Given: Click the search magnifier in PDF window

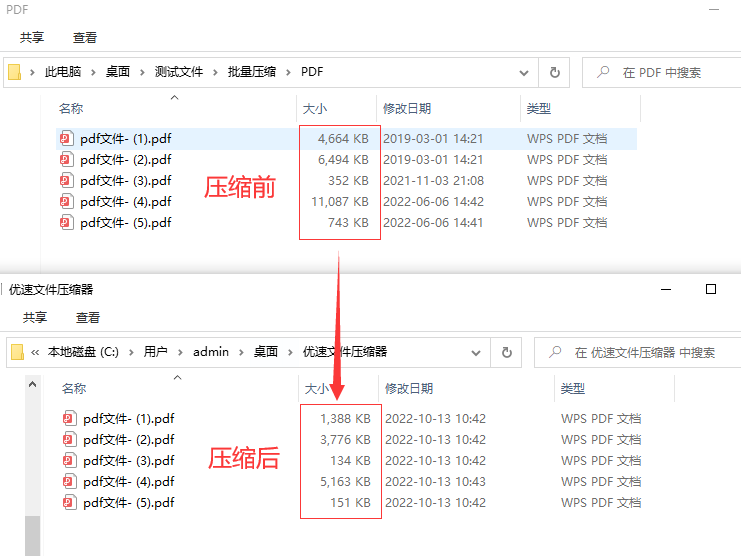Looking at the screenshot, I should pyautogui.click(x=603, y=72).
